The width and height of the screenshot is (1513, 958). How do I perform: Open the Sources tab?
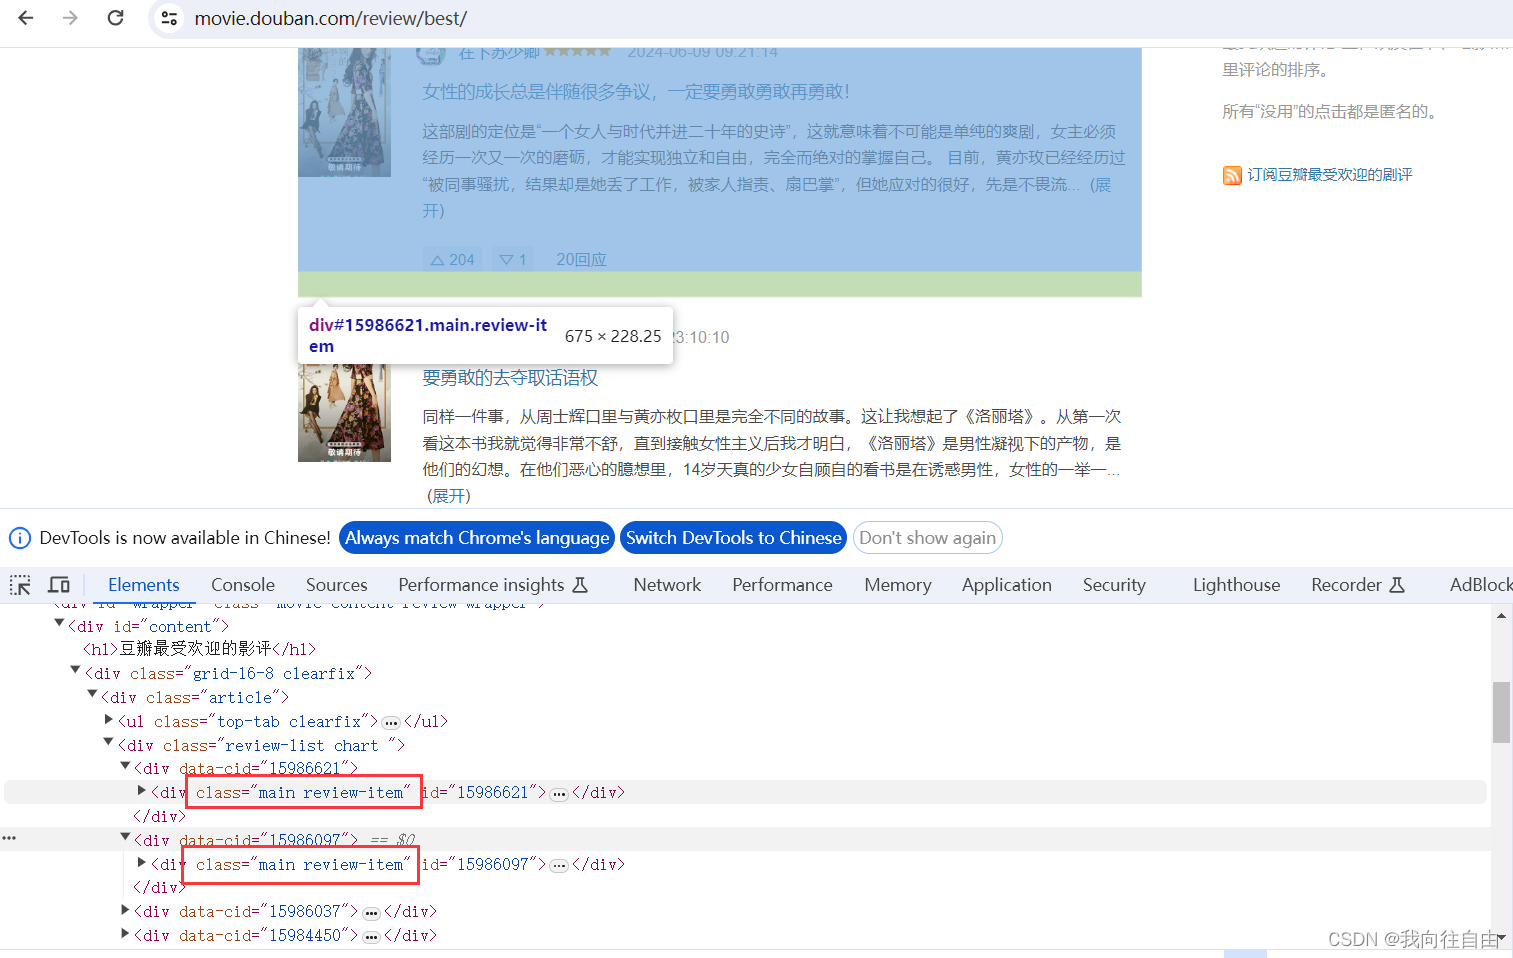point(337,585)
